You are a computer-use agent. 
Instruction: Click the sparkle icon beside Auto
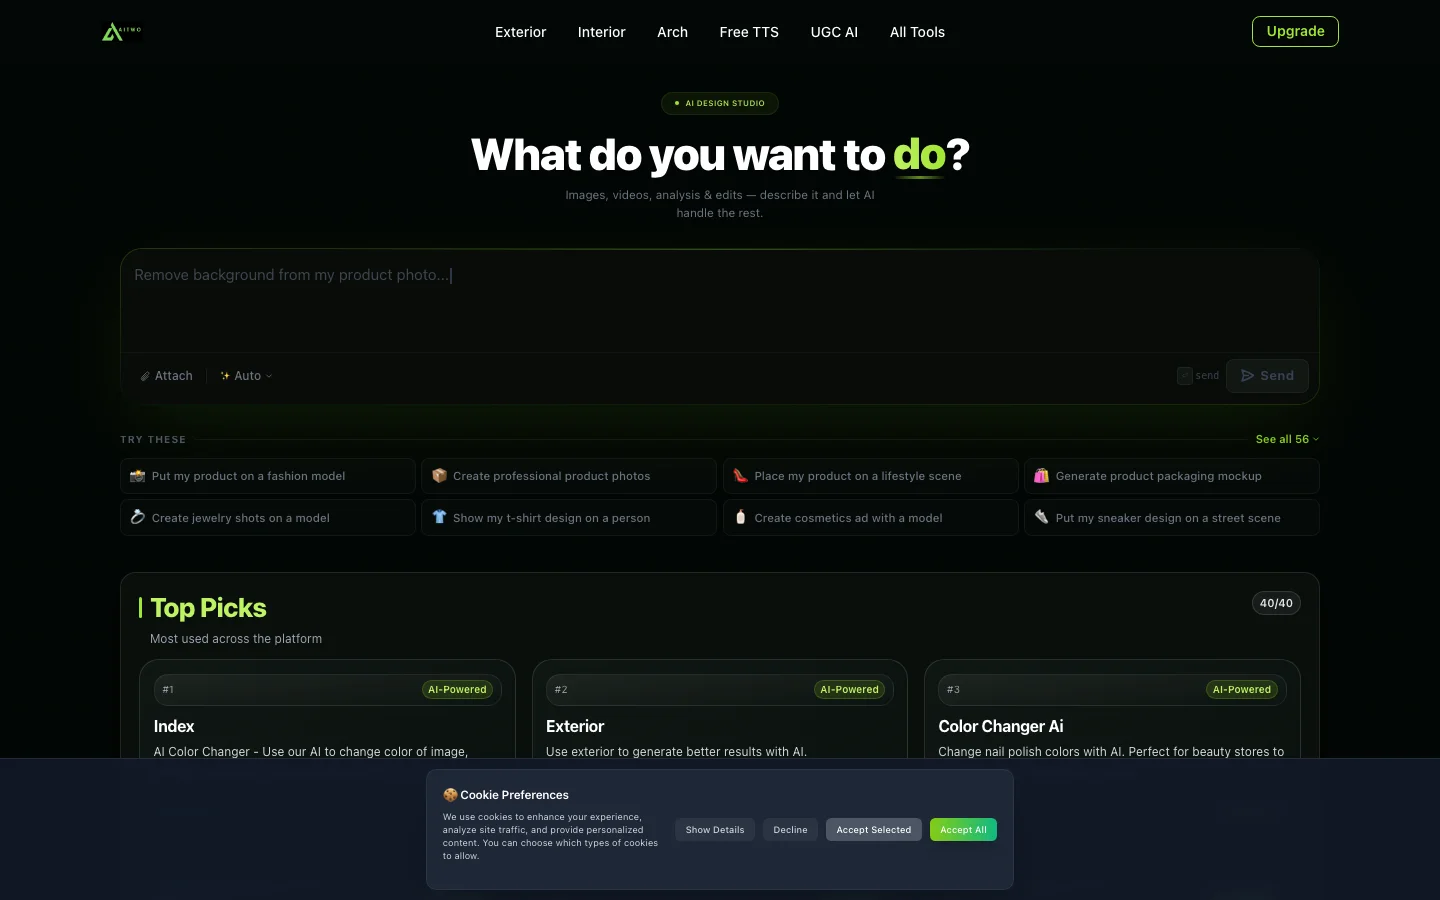(225, 376)
